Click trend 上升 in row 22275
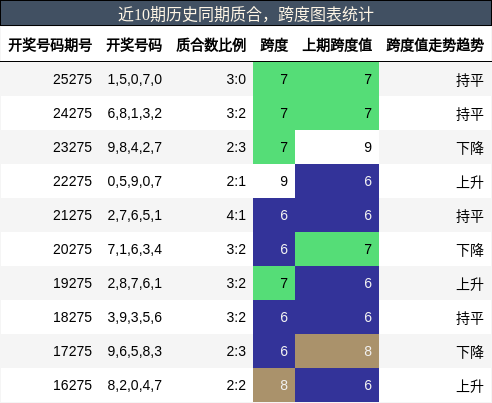 [470, 182]
